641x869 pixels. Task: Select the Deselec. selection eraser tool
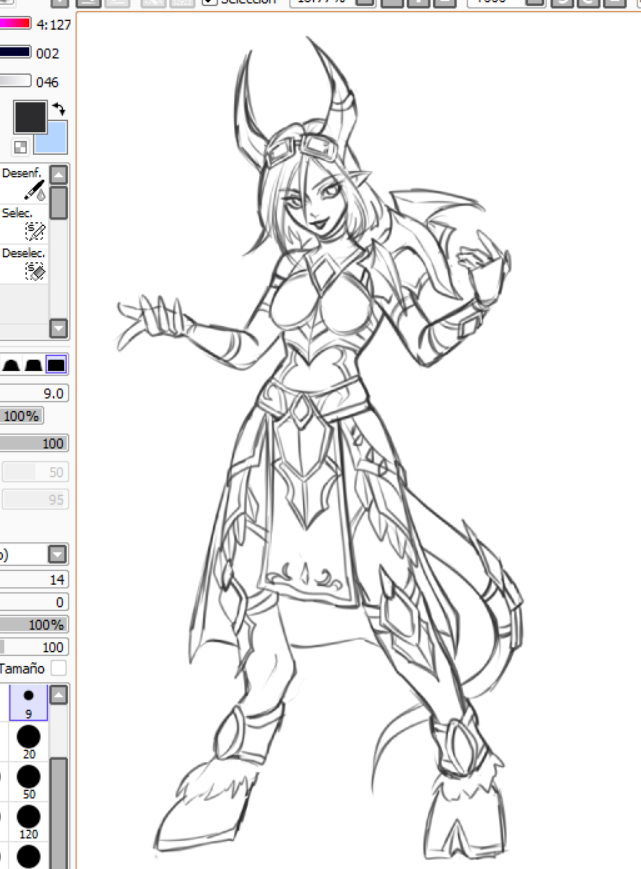(x=24, y=264)
